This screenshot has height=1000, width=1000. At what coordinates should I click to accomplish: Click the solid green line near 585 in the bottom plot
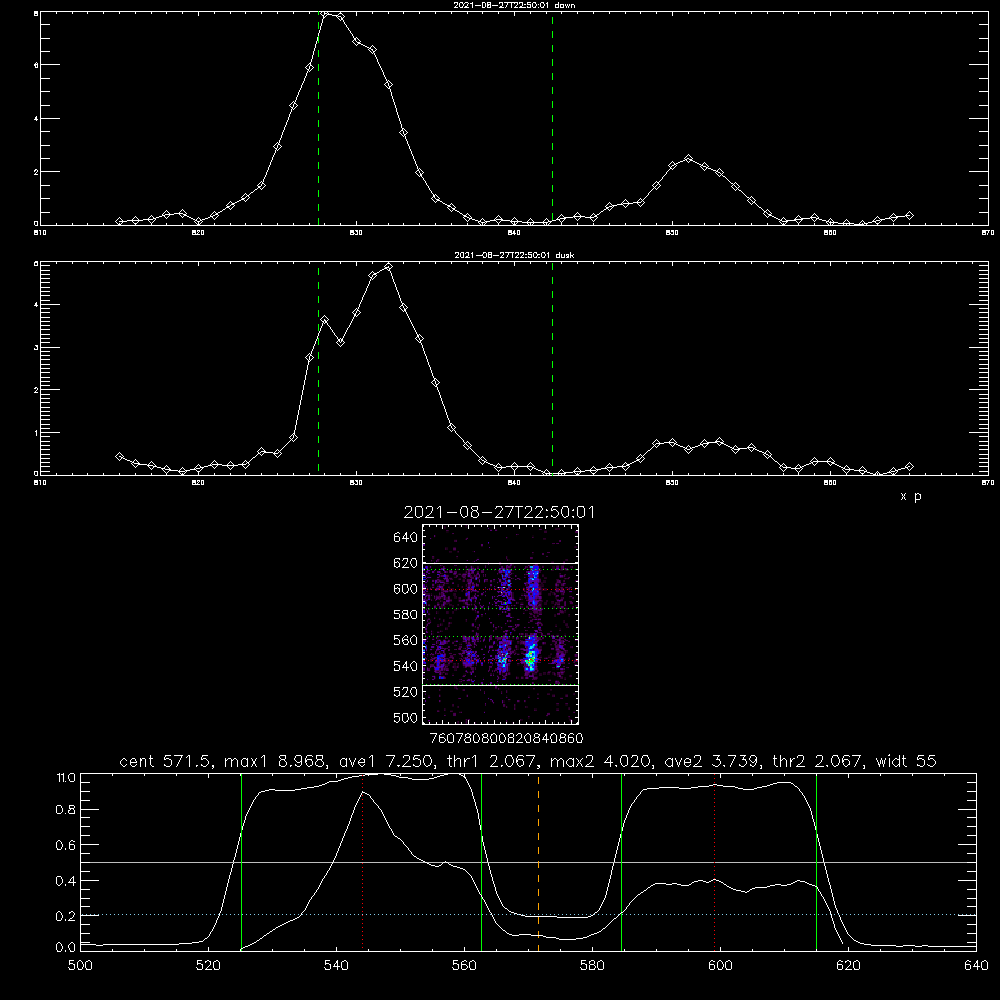[622, 861]
